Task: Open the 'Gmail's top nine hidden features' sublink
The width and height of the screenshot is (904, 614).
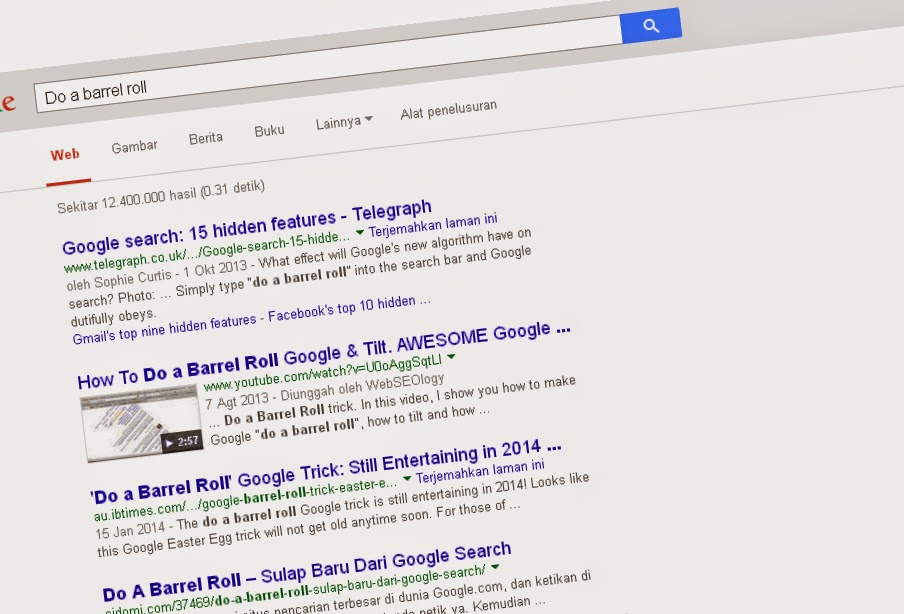Action: click(x=164, y=329)
